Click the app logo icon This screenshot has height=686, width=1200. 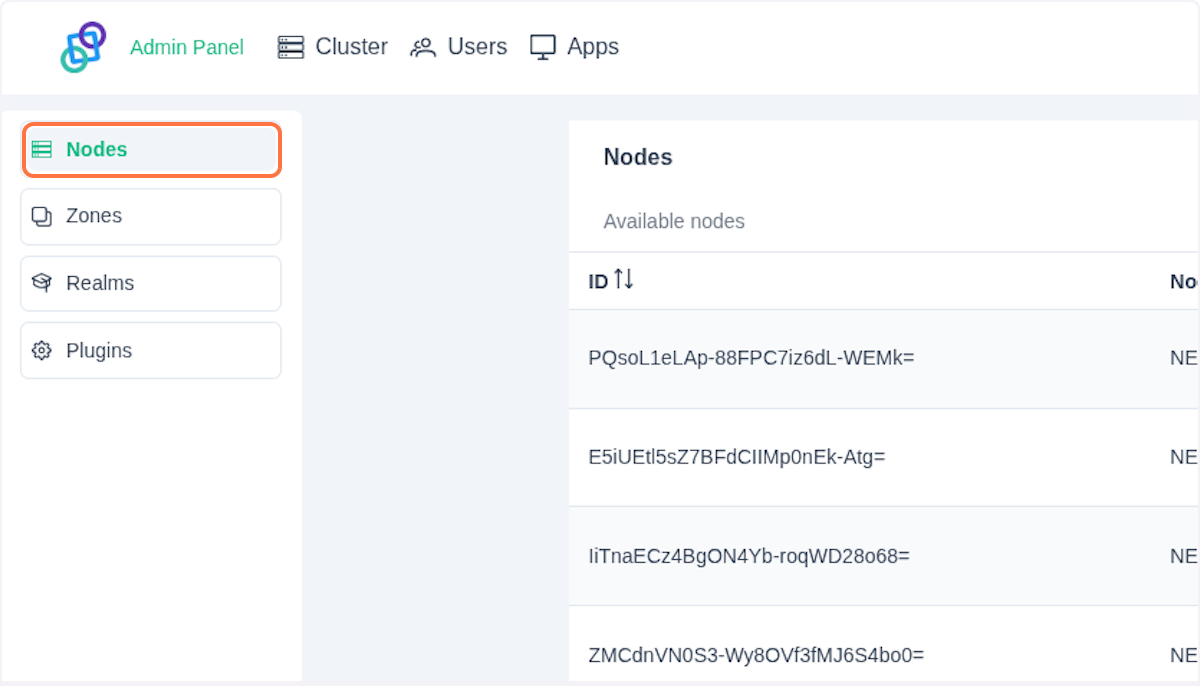coord(83,47)
